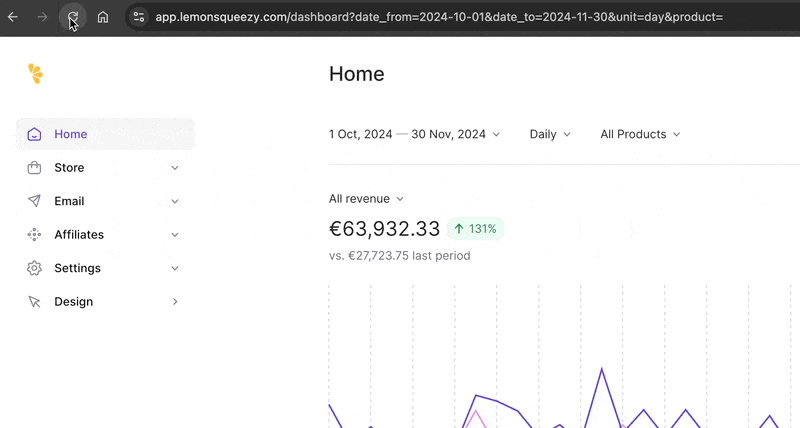Screen dimensions: 800x428
Task: Expand the Affiliates submenu chevron
Action: 175,235
